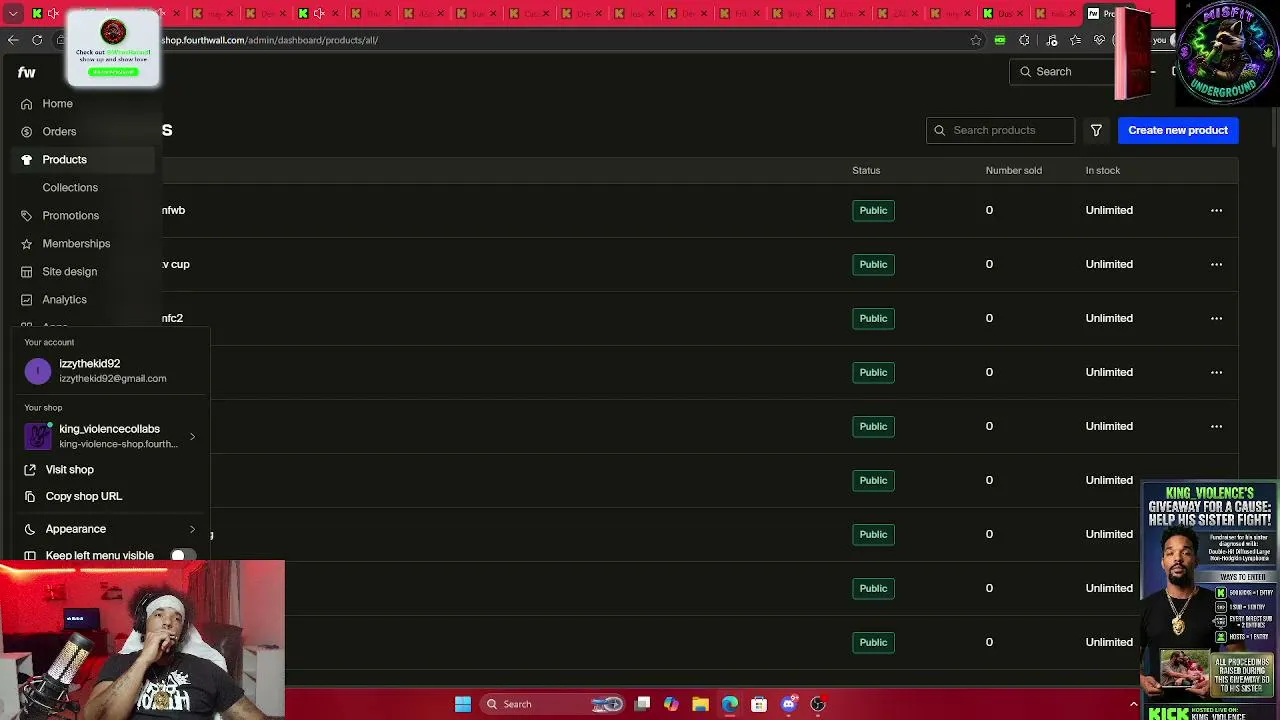Click the browser back arrow

(13, 40)
